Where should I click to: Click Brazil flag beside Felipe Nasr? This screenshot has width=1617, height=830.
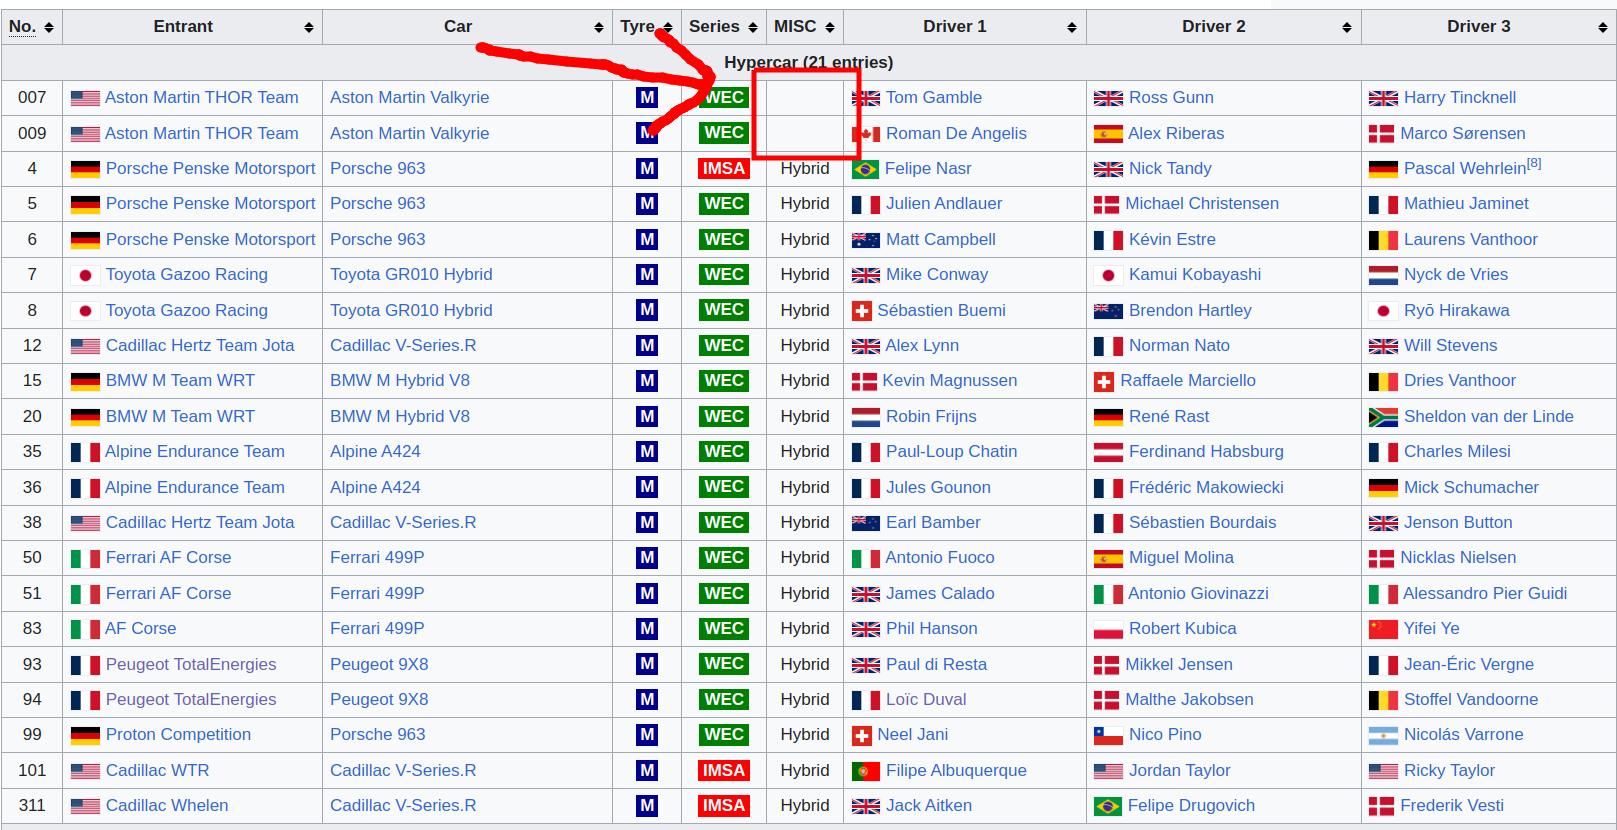(x=865, y=169)
